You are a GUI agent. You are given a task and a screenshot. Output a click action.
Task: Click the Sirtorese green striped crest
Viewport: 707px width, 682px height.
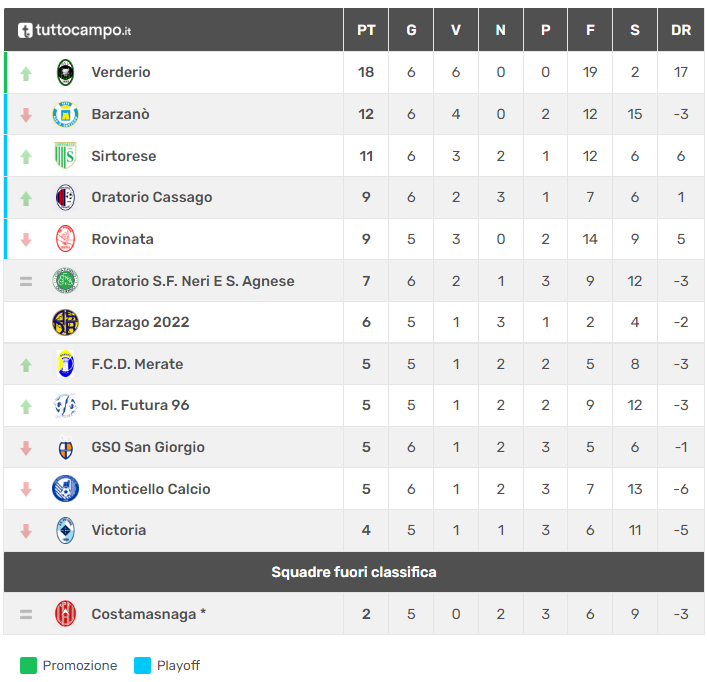[65, 156]
